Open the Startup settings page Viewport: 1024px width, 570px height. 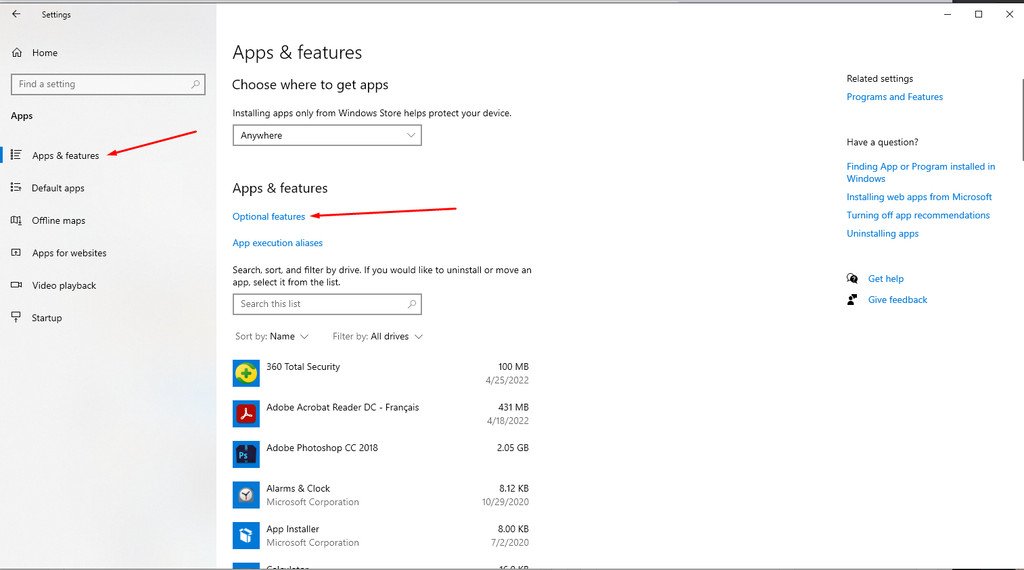coord(46,318)
